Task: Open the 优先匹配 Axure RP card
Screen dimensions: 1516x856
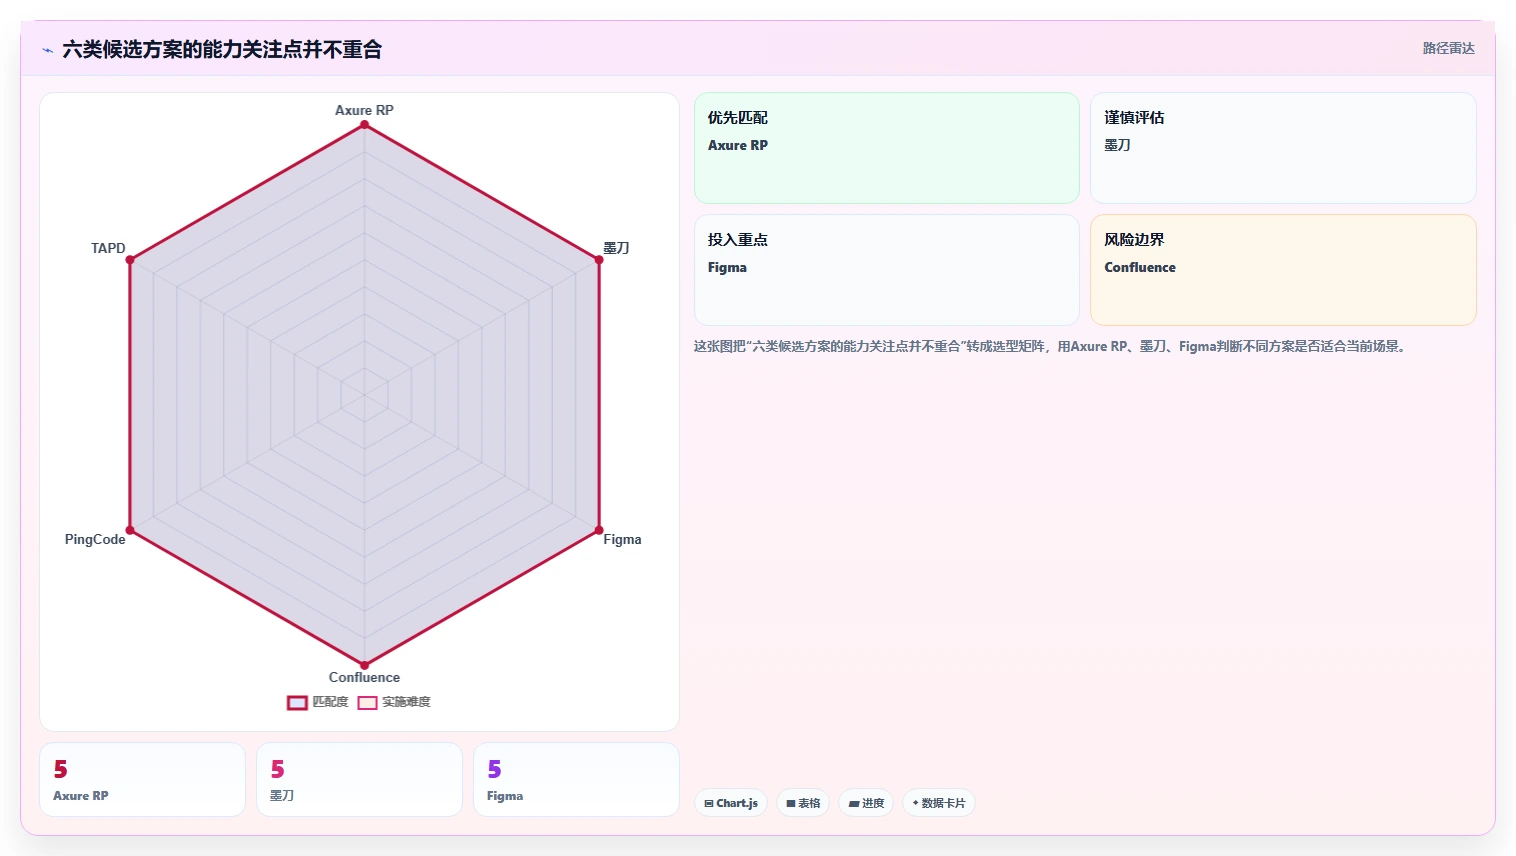Action: pyautogui.click(x=887, y=148)
